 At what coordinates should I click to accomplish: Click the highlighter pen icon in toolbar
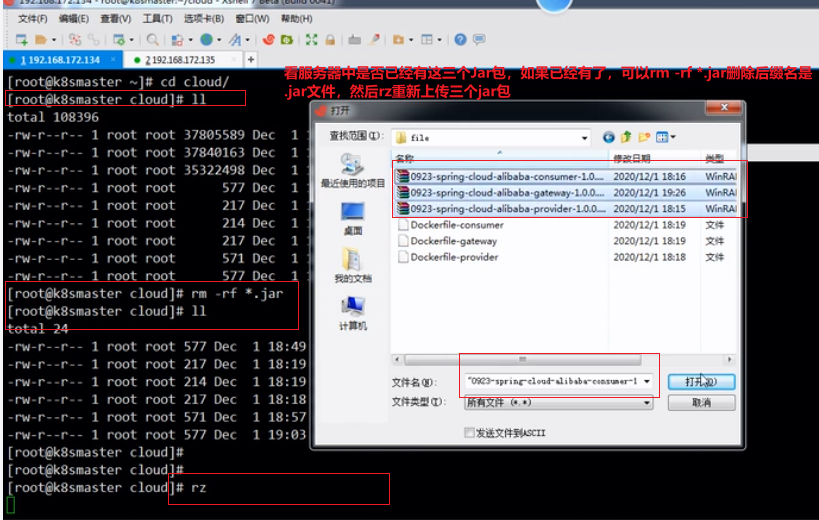point(374,40)
